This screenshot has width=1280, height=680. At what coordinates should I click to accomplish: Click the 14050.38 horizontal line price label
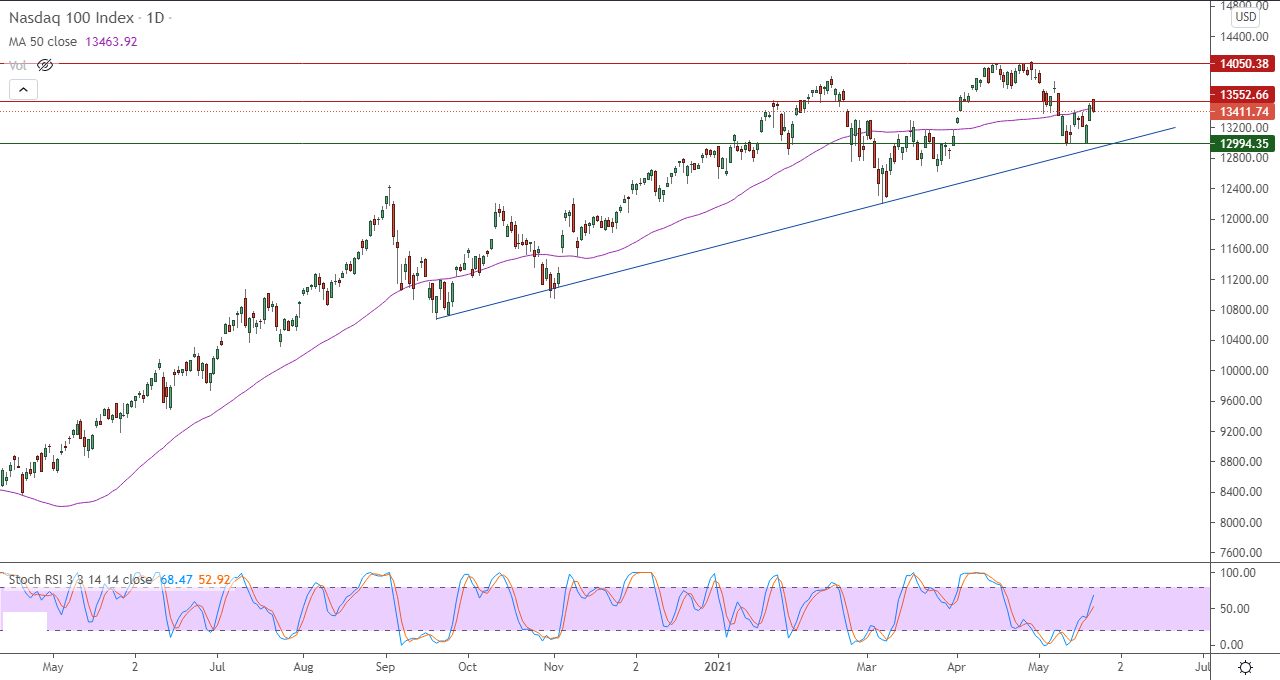(x=1243, y=63)
